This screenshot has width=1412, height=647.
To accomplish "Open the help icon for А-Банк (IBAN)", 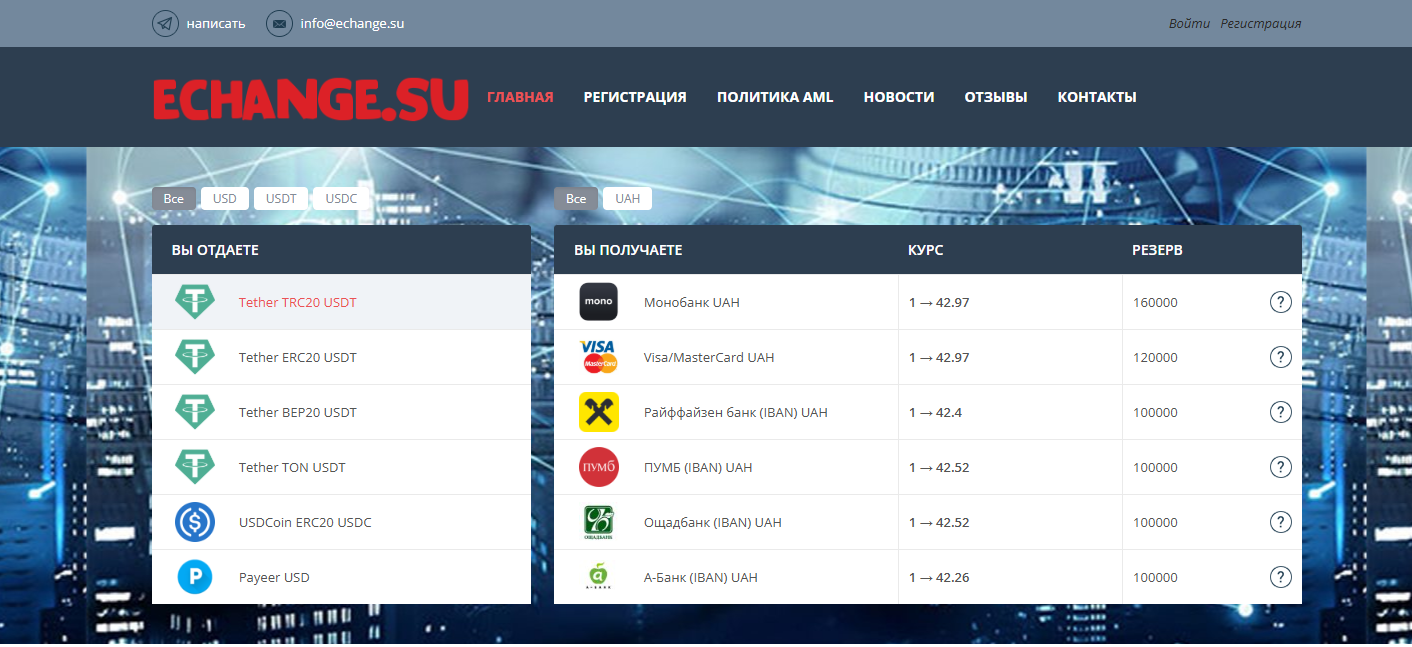I will 1281,577.
